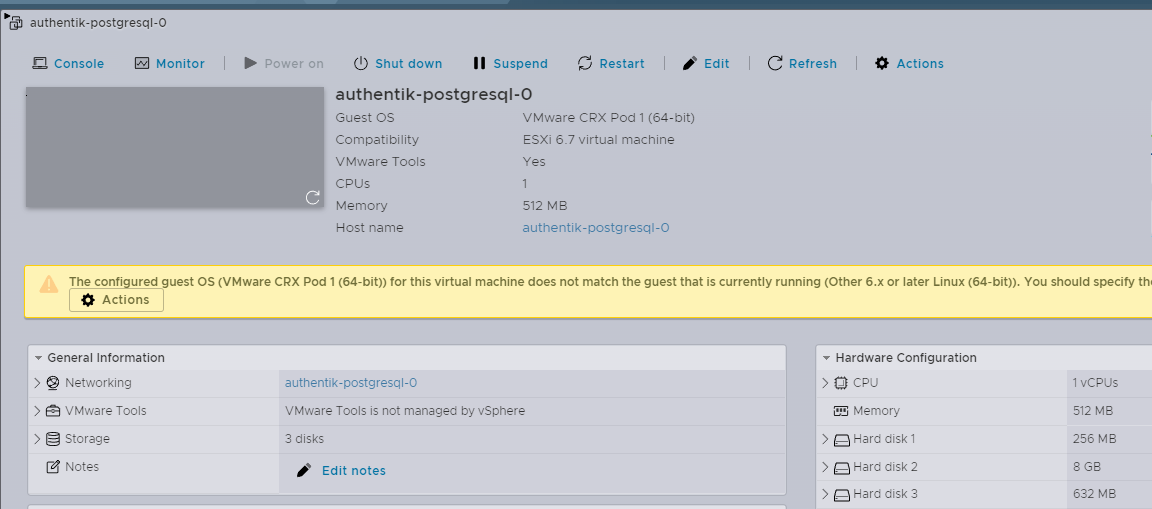Viewport: 1152px width, 509px height.
Task: Expand the Networking row
Action: point(37,383)
